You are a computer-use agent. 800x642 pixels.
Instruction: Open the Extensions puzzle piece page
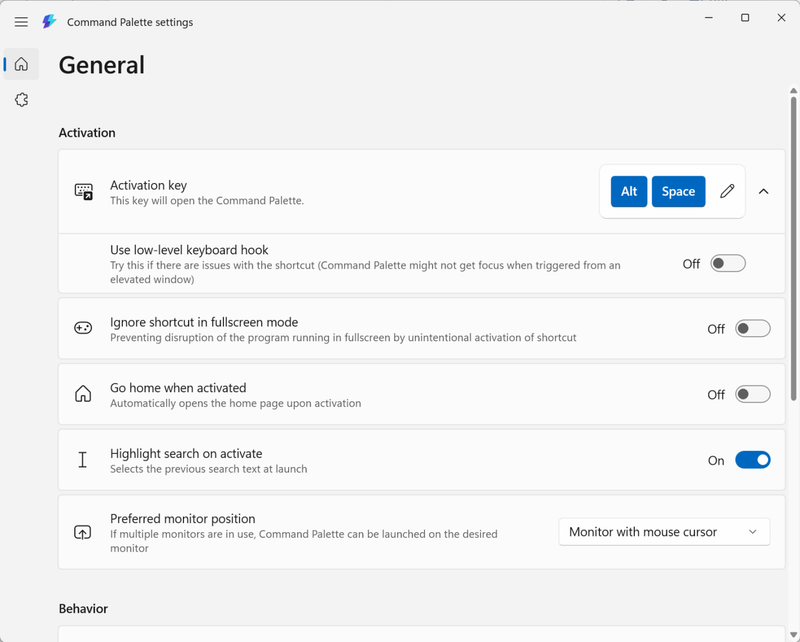21,100
